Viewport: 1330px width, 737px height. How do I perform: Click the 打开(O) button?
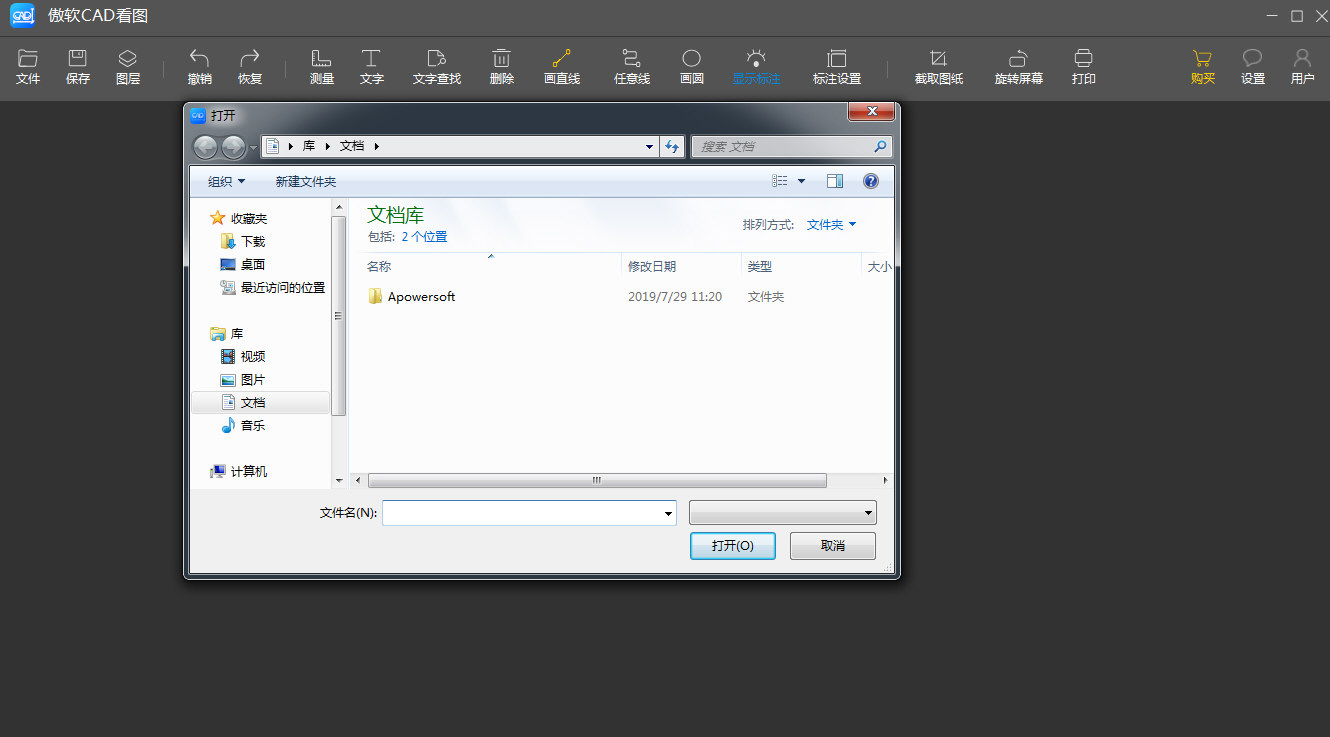pos(733,545)
